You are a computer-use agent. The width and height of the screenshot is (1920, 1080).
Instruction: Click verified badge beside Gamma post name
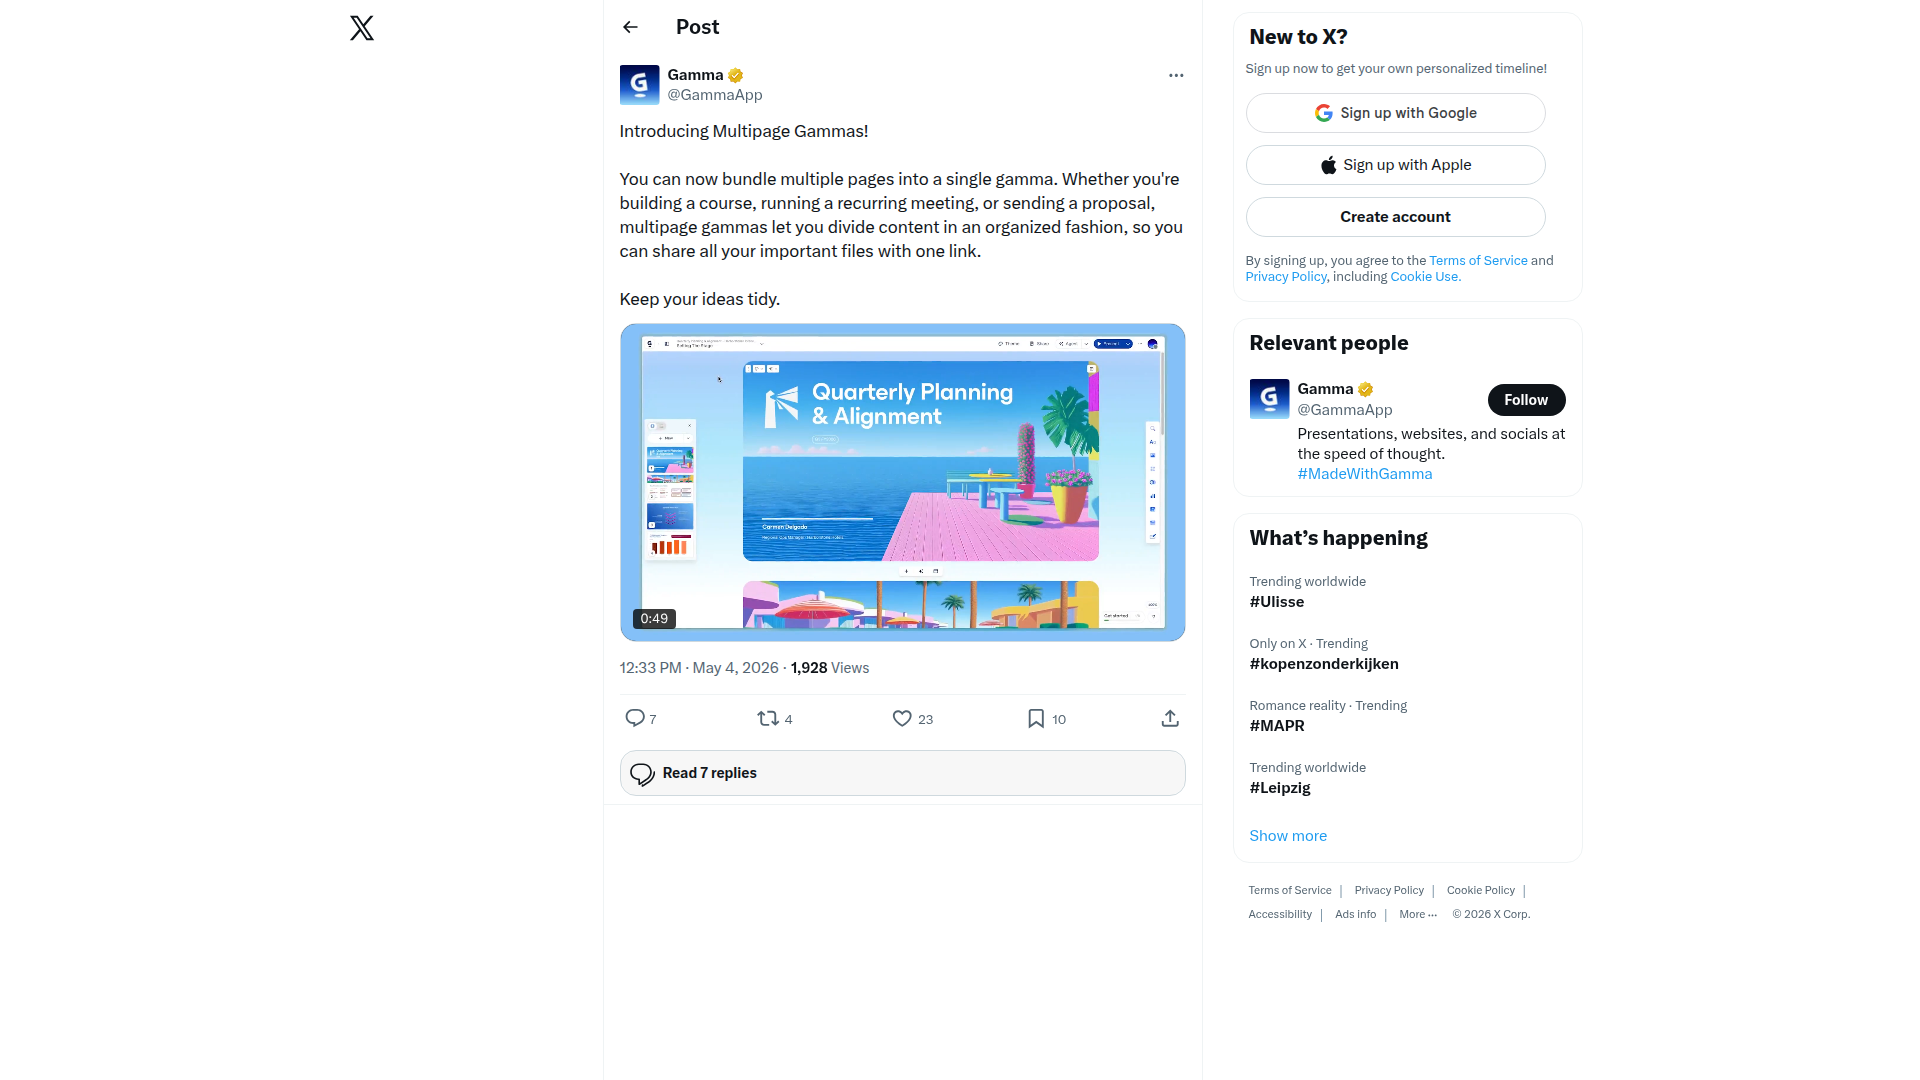736,75
